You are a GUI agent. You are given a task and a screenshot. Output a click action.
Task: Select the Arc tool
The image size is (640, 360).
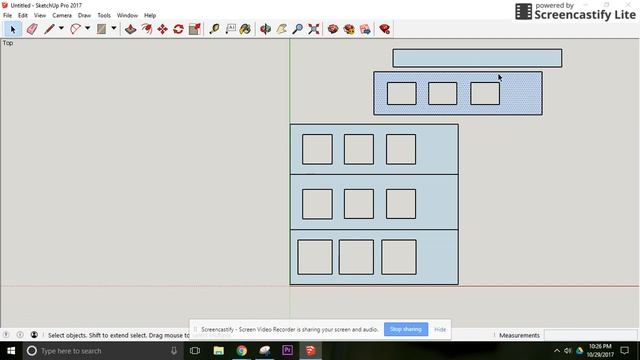pyautogui.click(x=76, y=29)
